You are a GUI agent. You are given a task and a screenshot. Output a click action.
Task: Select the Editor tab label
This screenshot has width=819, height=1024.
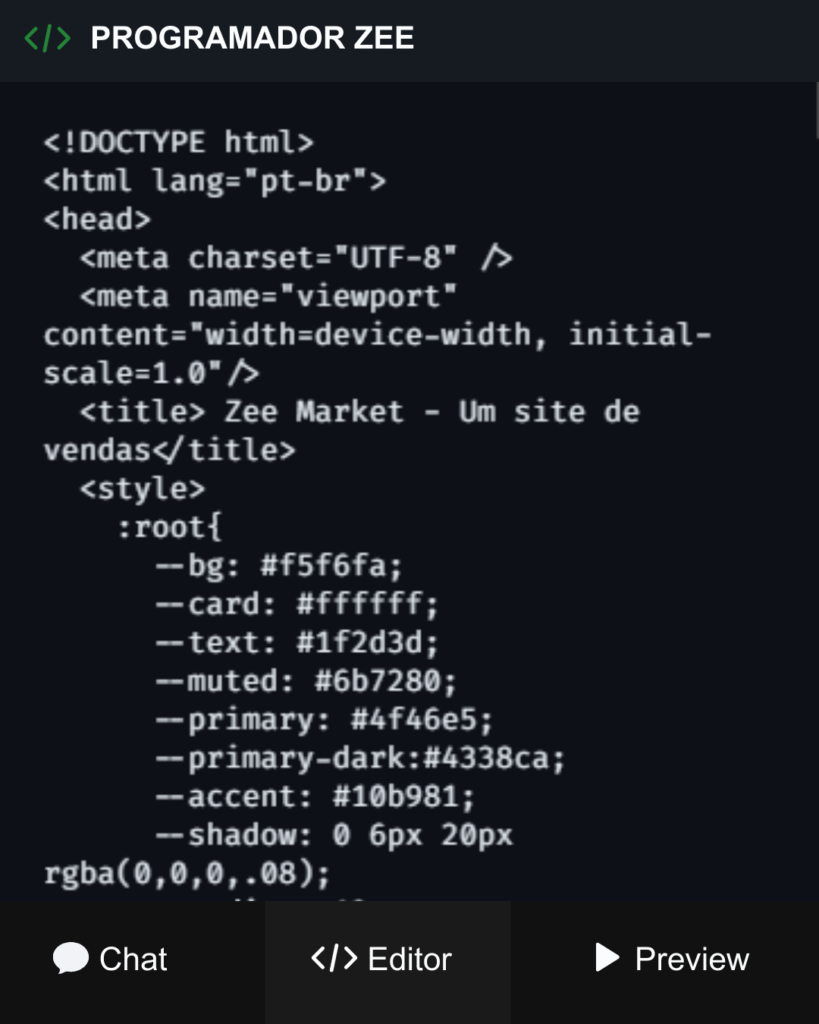click(410, 959)
